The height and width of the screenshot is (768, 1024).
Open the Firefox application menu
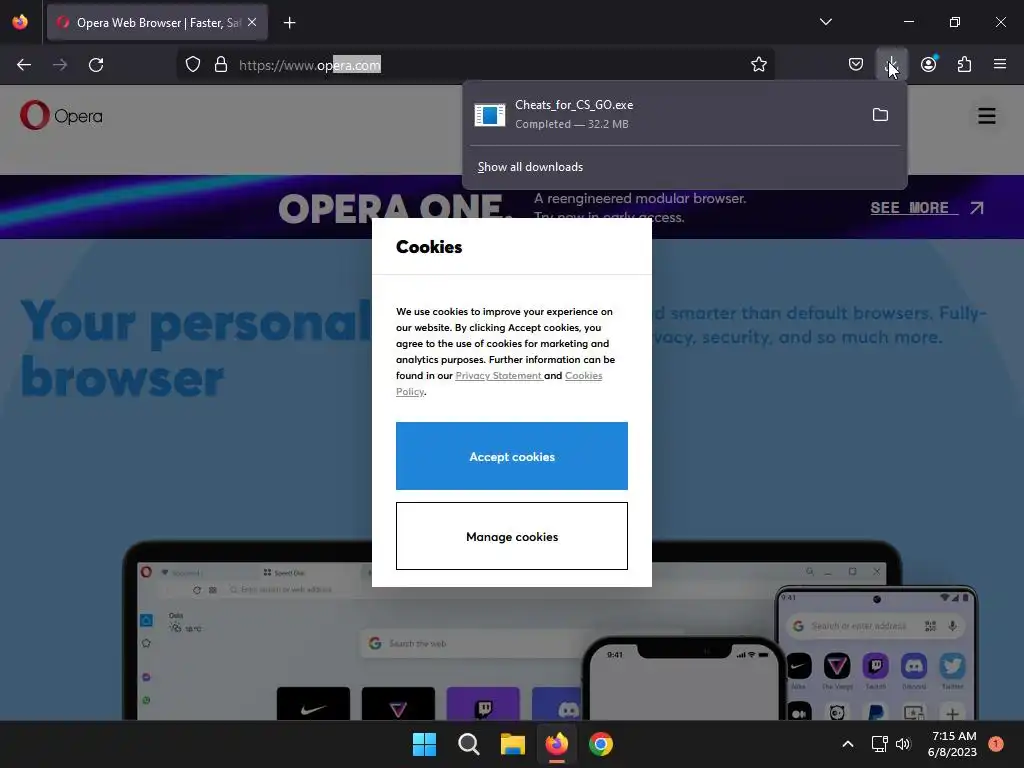(x=999, y=64)
